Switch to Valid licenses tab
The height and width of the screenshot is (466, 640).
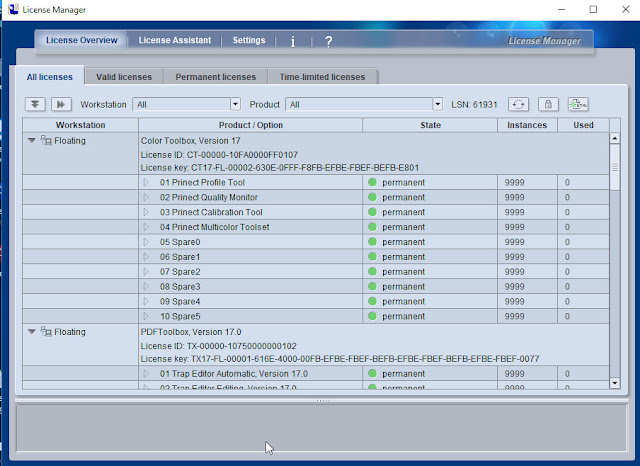(x=124, y=77)
